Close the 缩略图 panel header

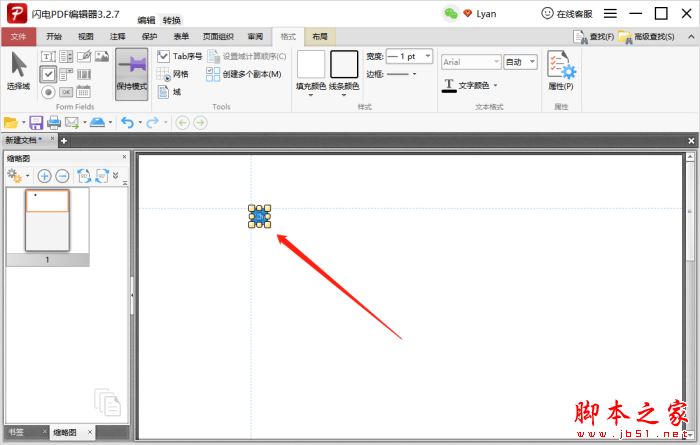124,157
